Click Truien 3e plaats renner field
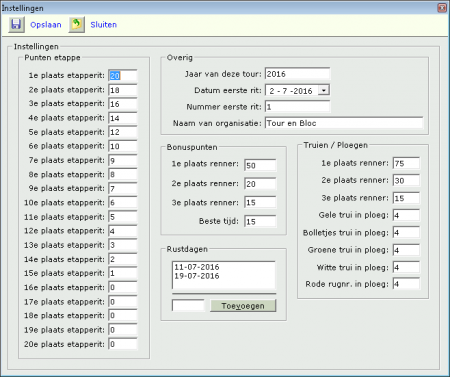 (406, 198)
